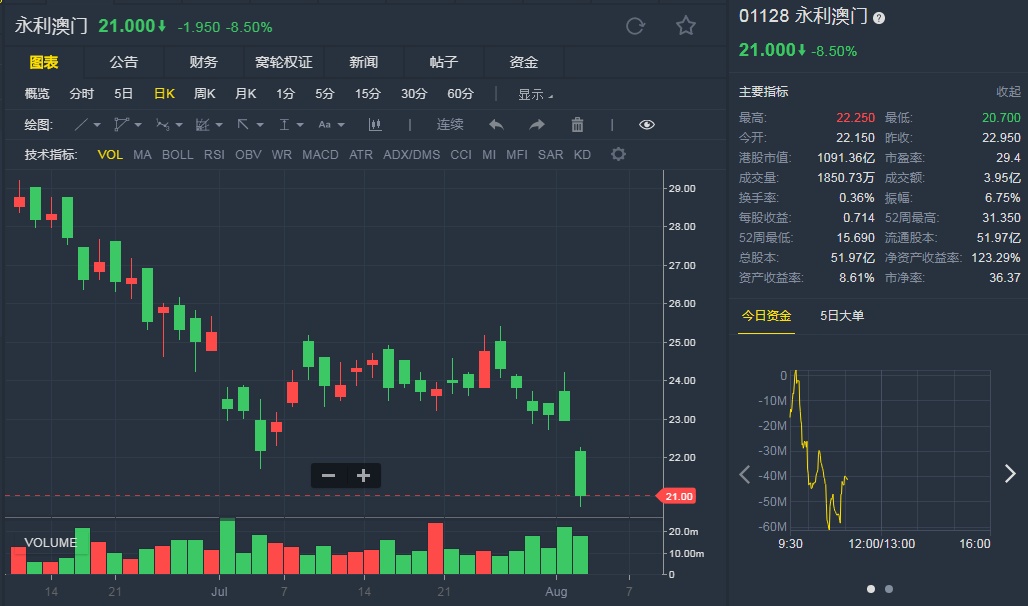Click the redo arrow in the drawing toolbar
The height and width of the screenshot is (606, 1028).
click(537, 124)
